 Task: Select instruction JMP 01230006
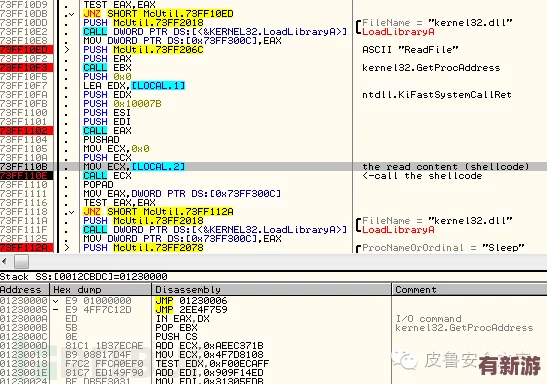tap(192, 301)
